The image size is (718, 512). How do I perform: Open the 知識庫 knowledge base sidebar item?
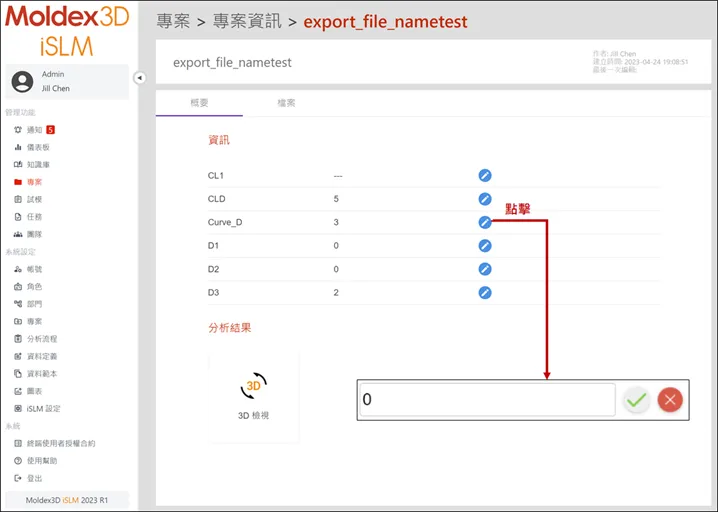pyautogui.click(x=32, y=165)
